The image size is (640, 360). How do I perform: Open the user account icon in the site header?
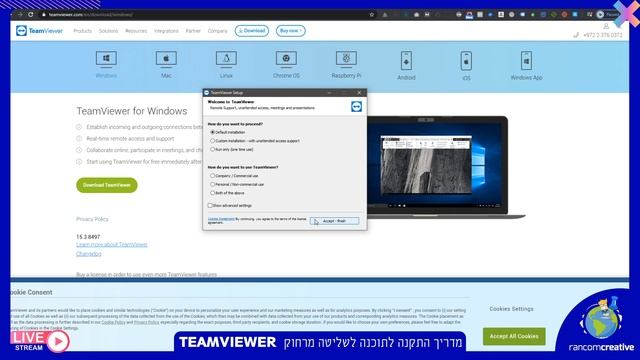tap(606, 26)
